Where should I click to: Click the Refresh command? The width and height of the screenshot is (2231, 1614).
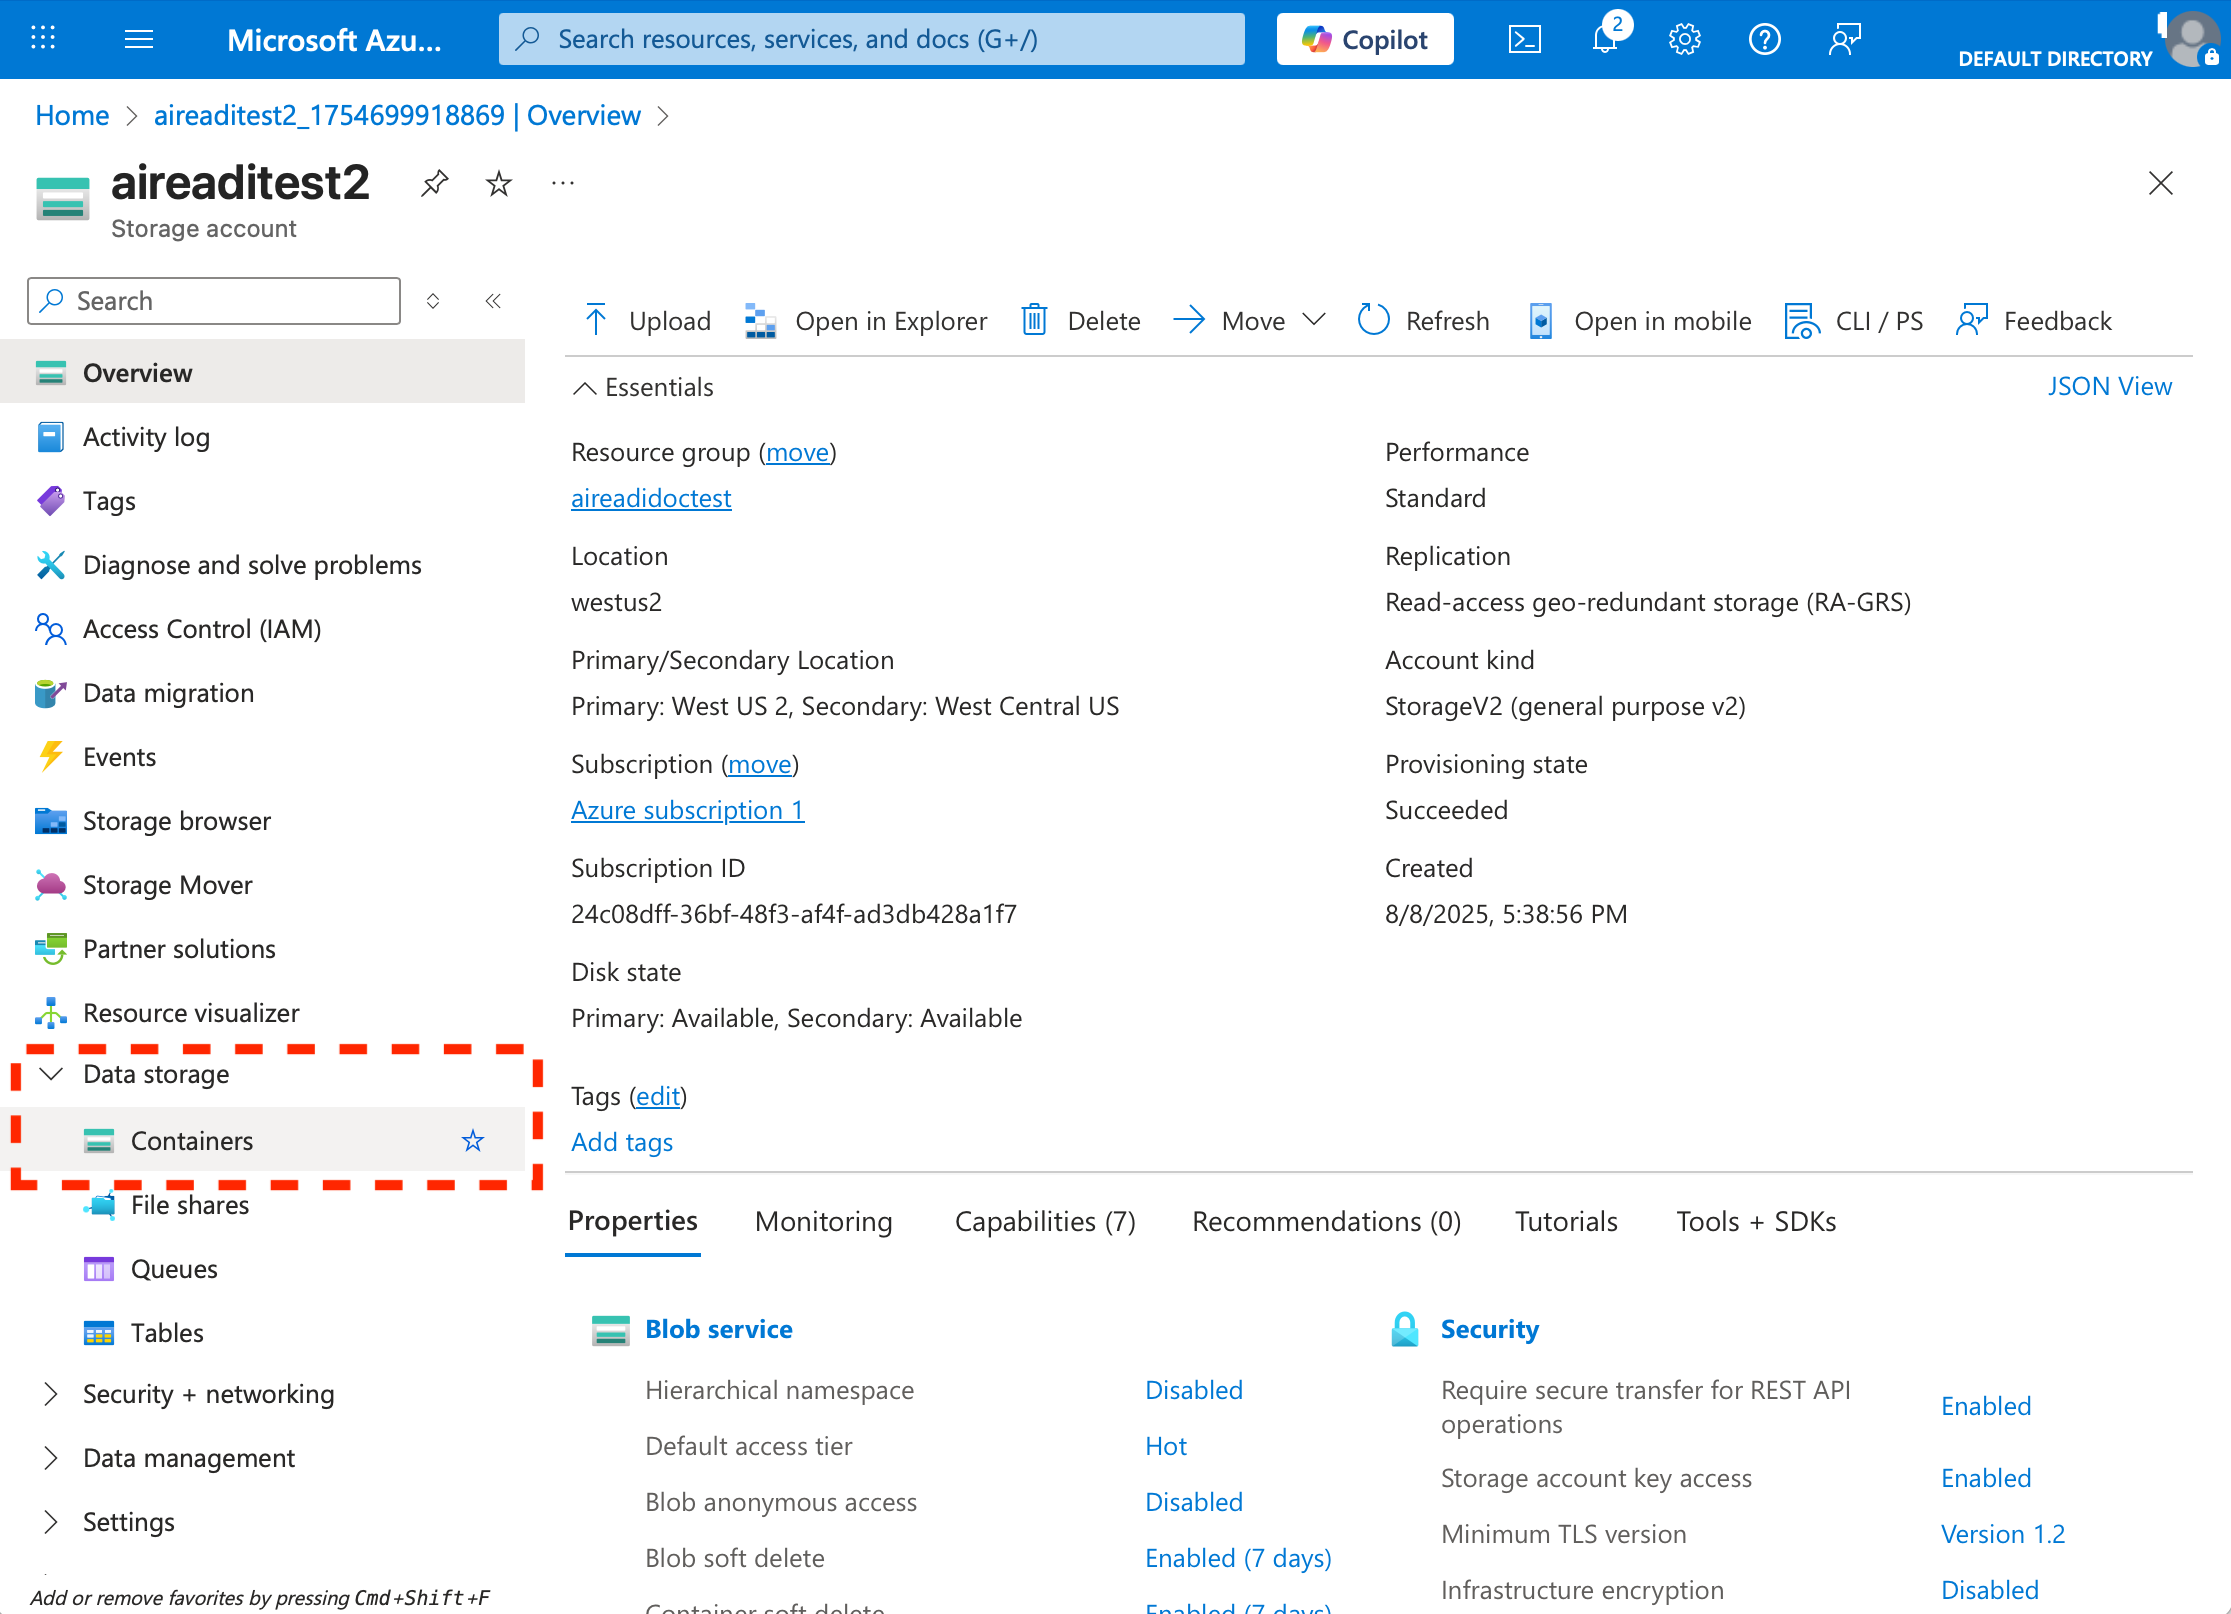[x=1424, y=321]
